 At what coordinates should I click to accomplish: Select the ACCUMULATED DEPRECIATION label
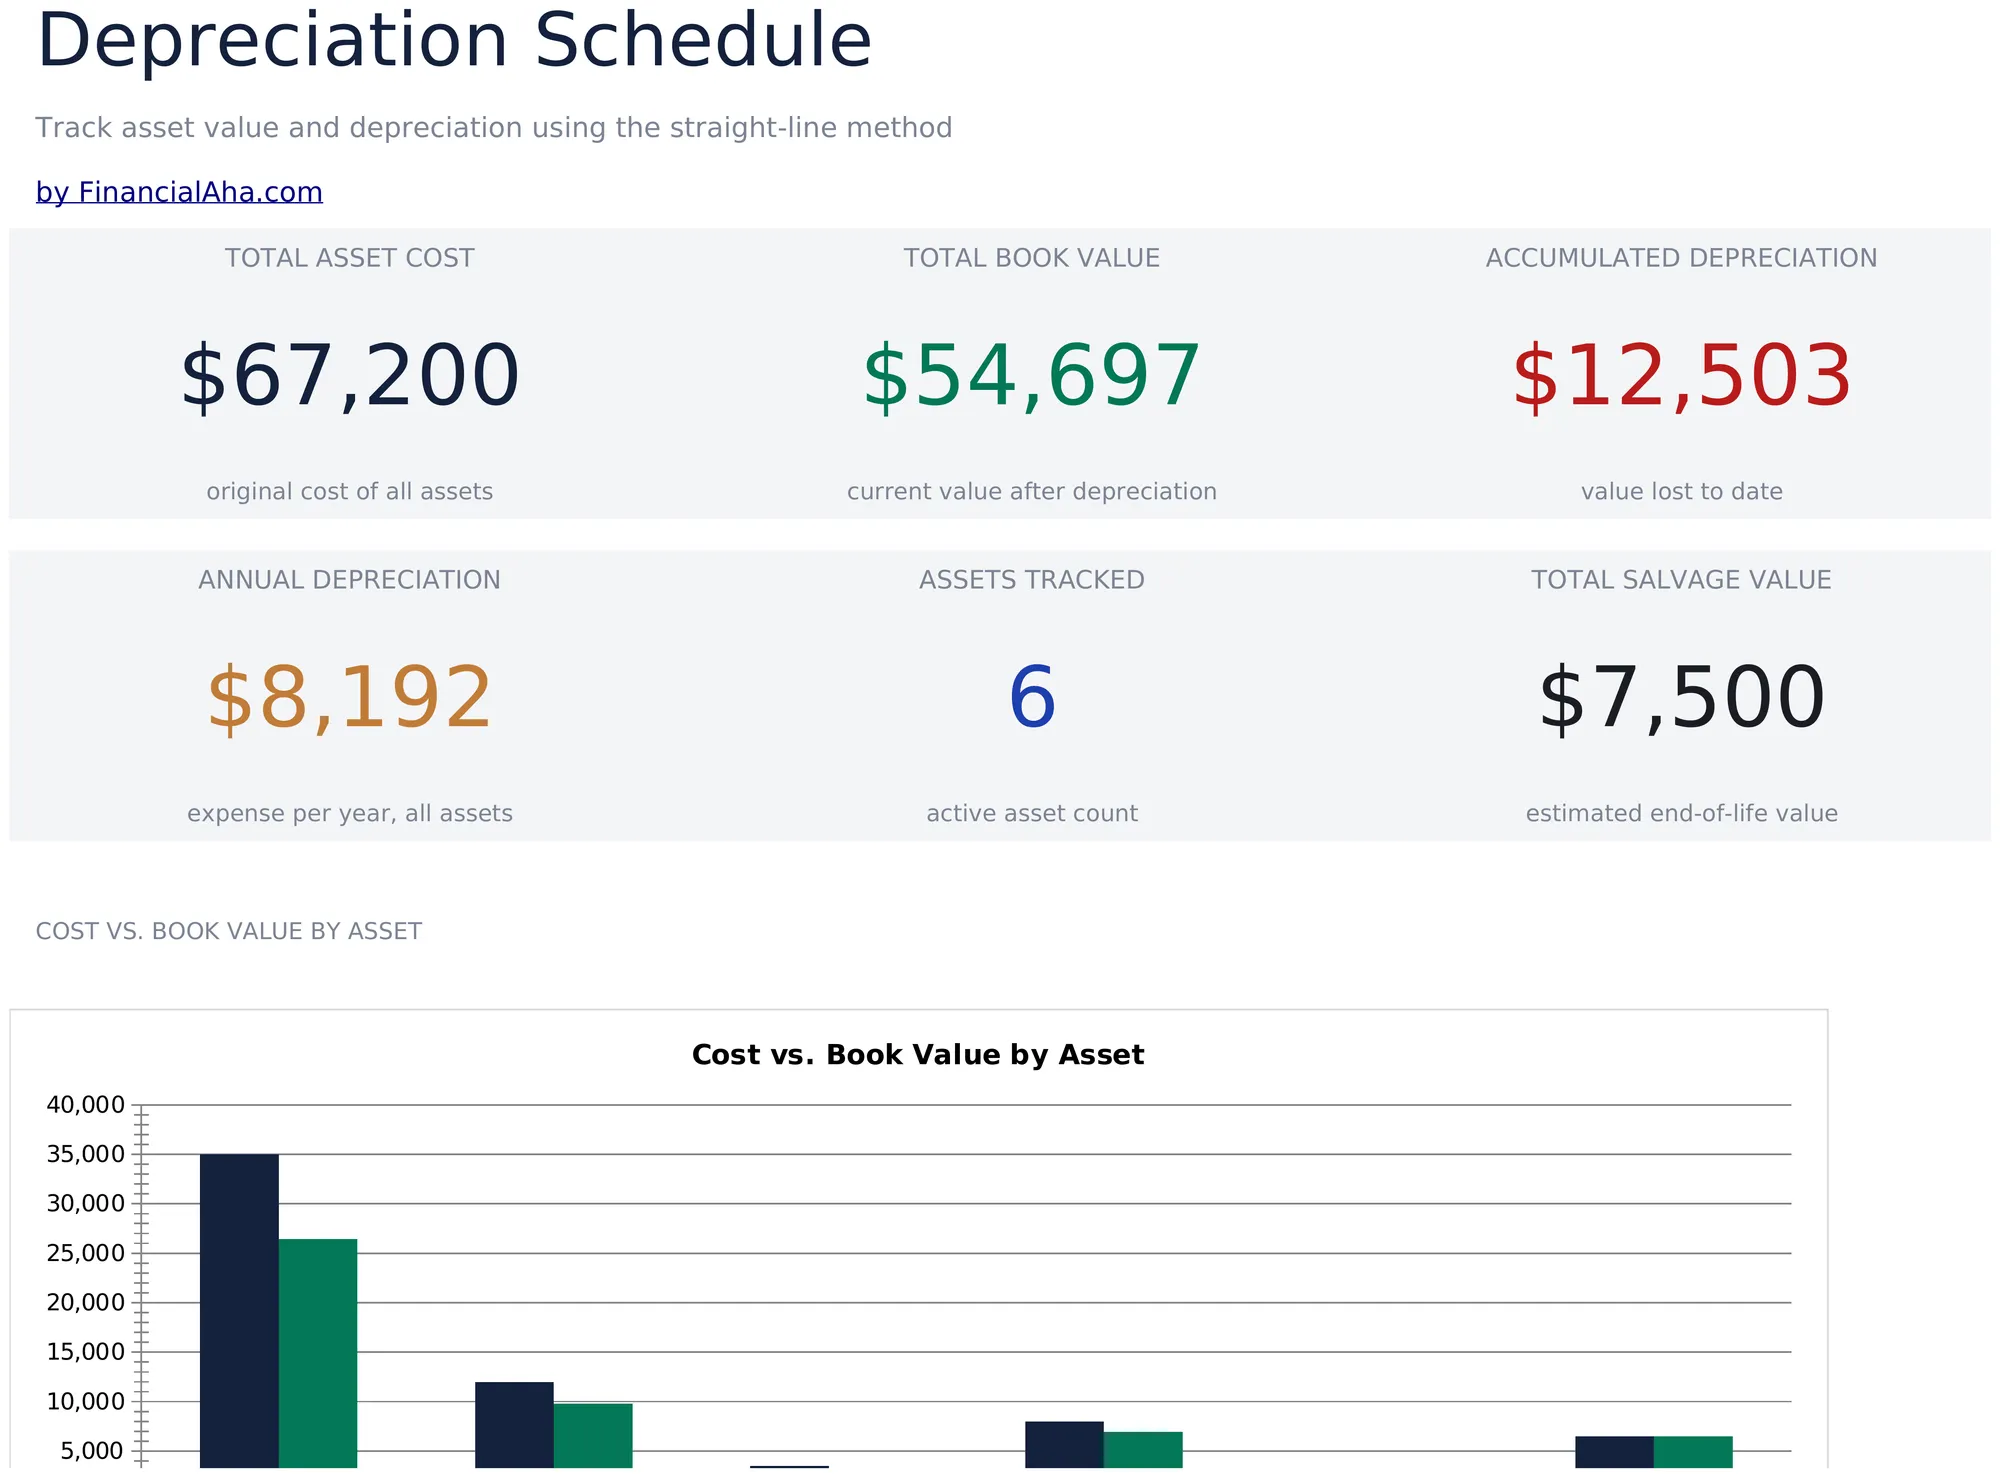click(1681, 258)
